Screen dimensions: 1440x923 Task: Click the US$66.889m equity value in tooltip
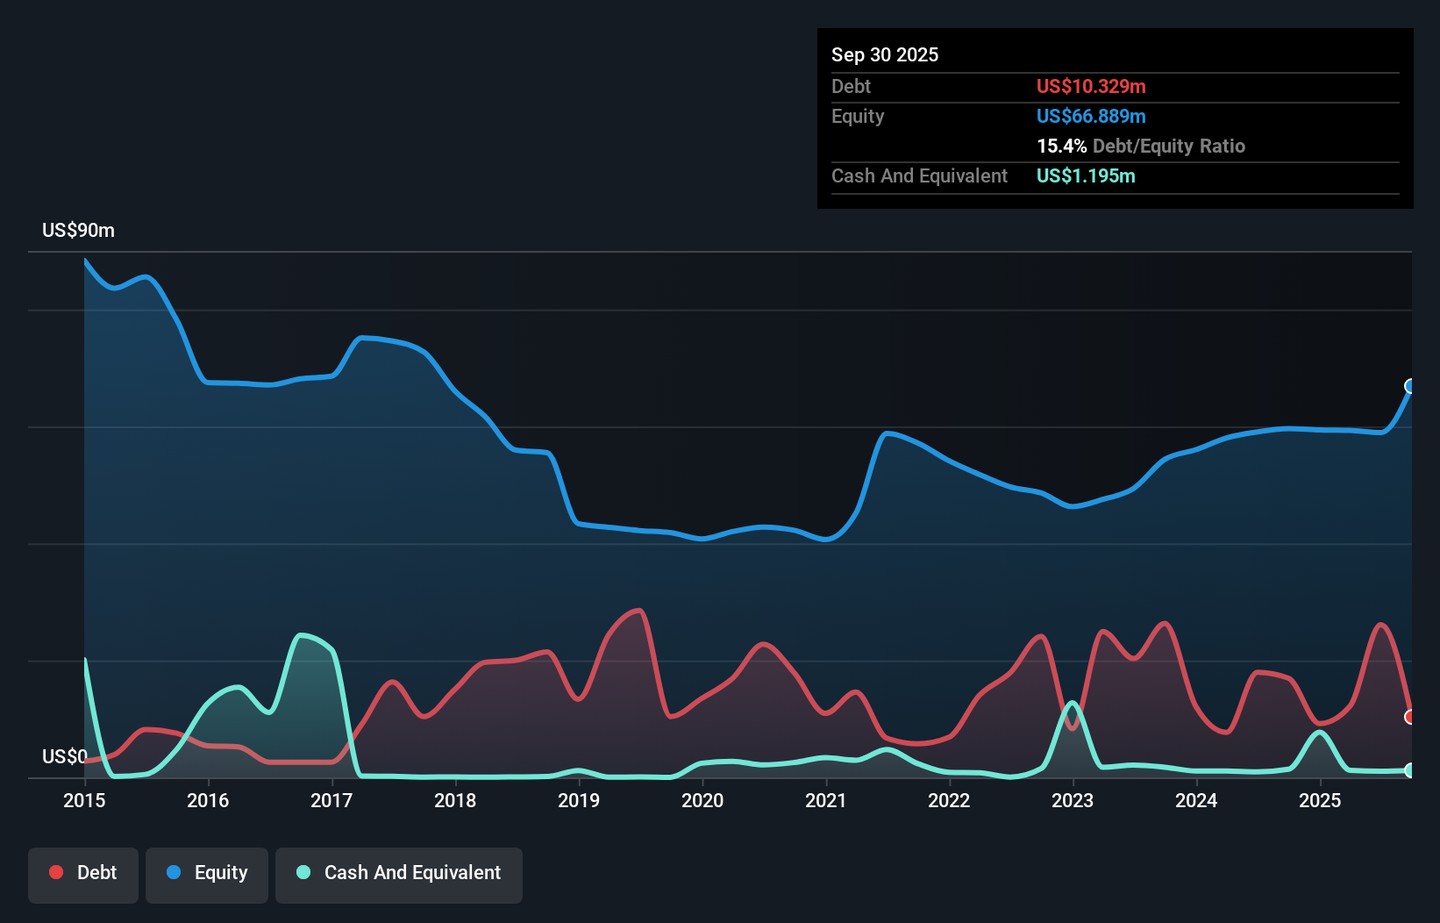(1091, 117)
